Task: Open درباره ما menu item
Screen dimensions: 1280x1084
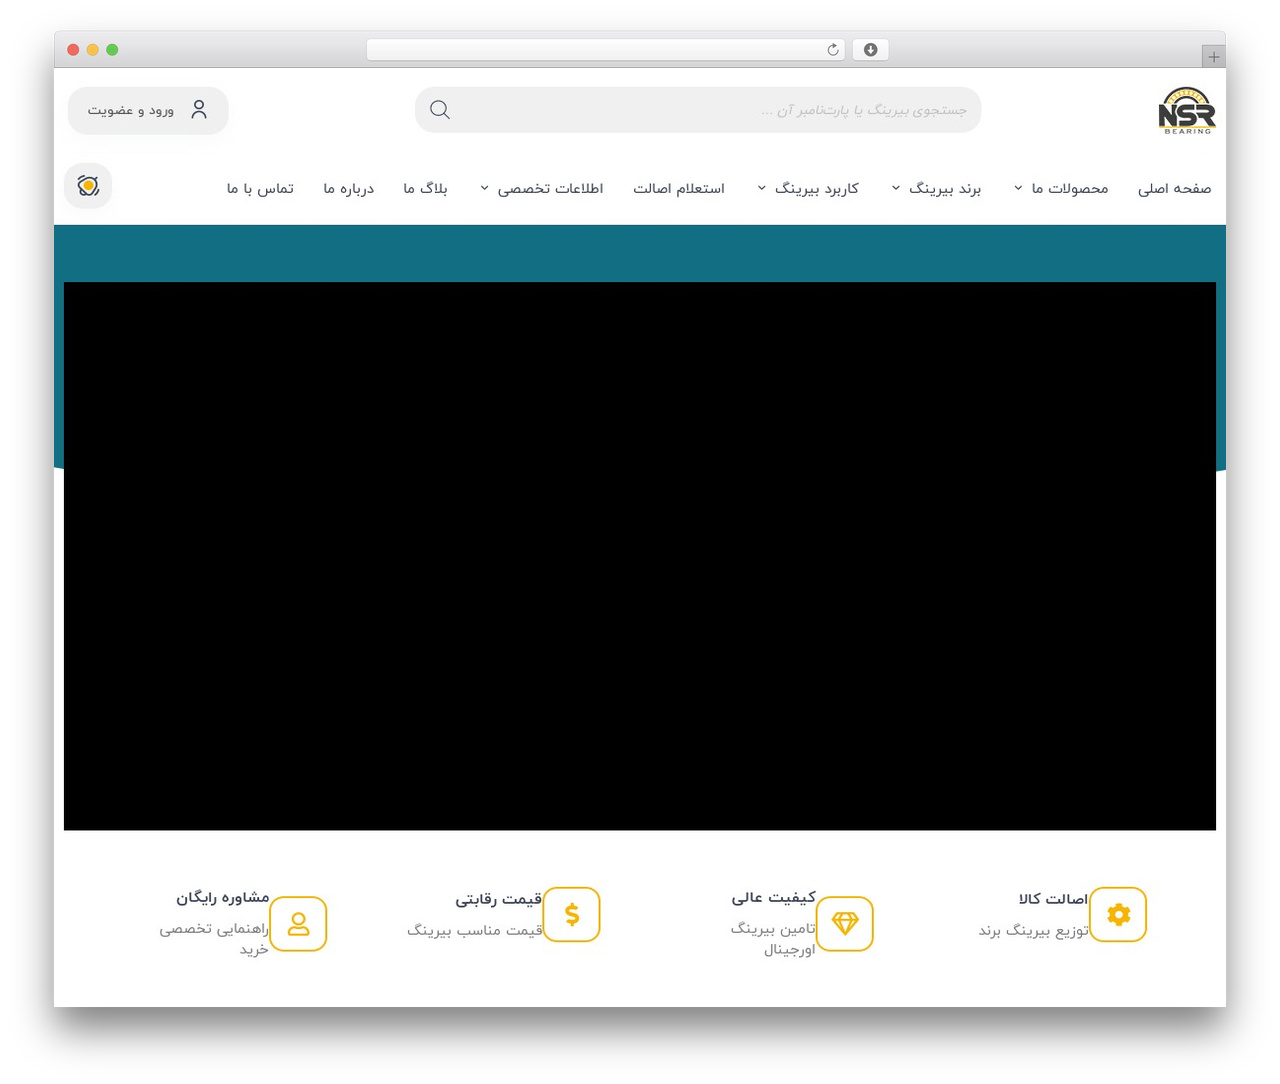Action: point(348,188)
